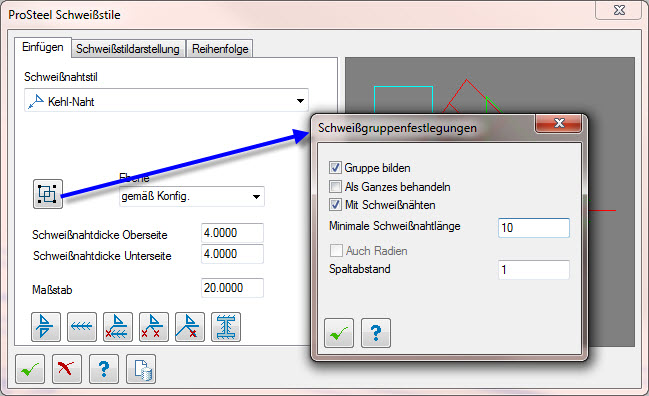Enable the Als Ganzes behandeln checkbox
Screen dimensions: 649x396
tap(335, 186)
